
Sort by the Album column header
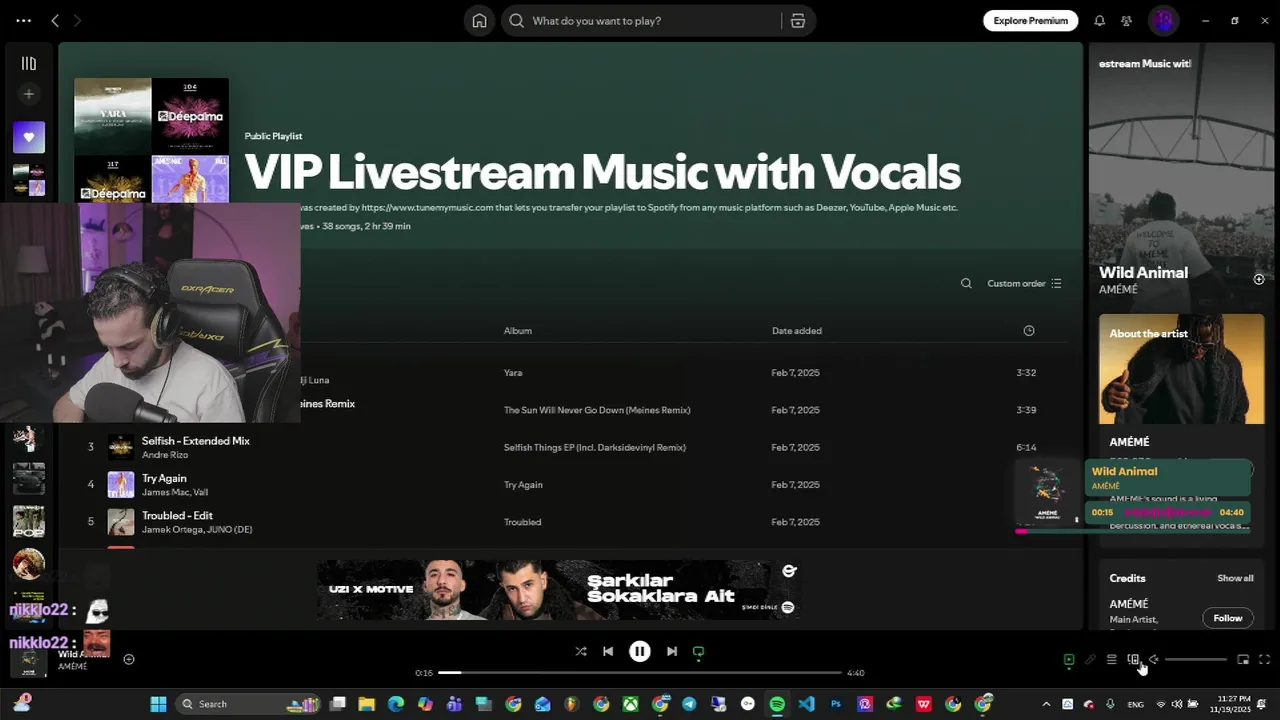(518, 331)
